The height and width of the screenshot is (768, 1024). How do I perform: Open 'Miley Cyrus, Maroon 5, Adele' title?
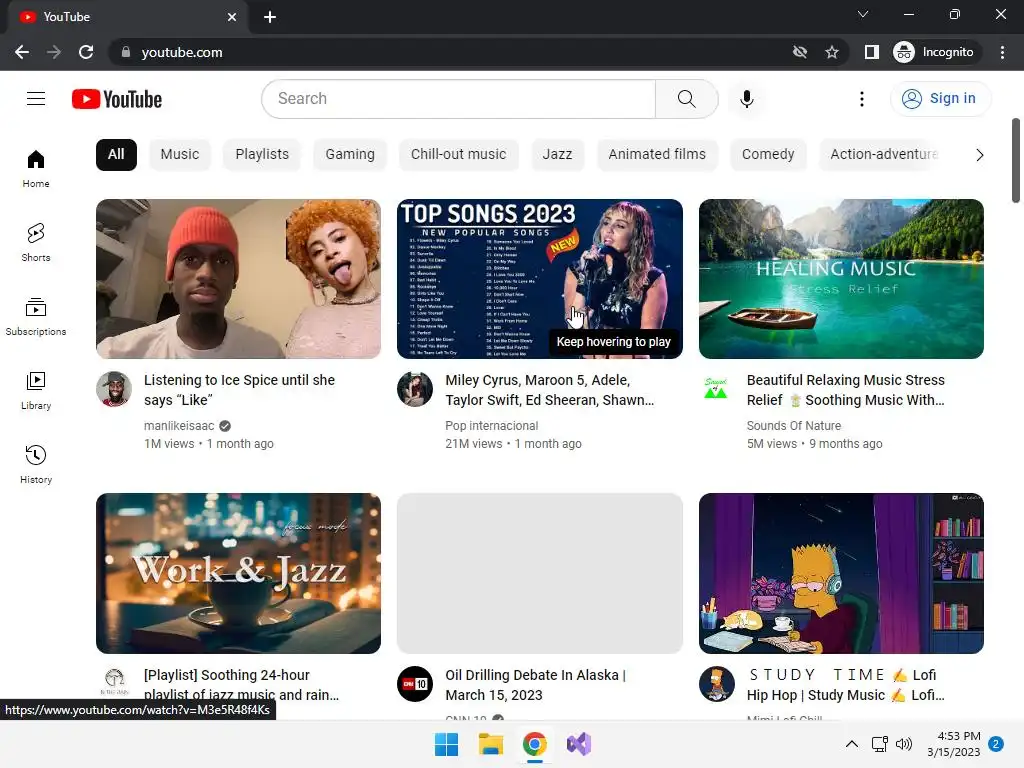[550, 390]
